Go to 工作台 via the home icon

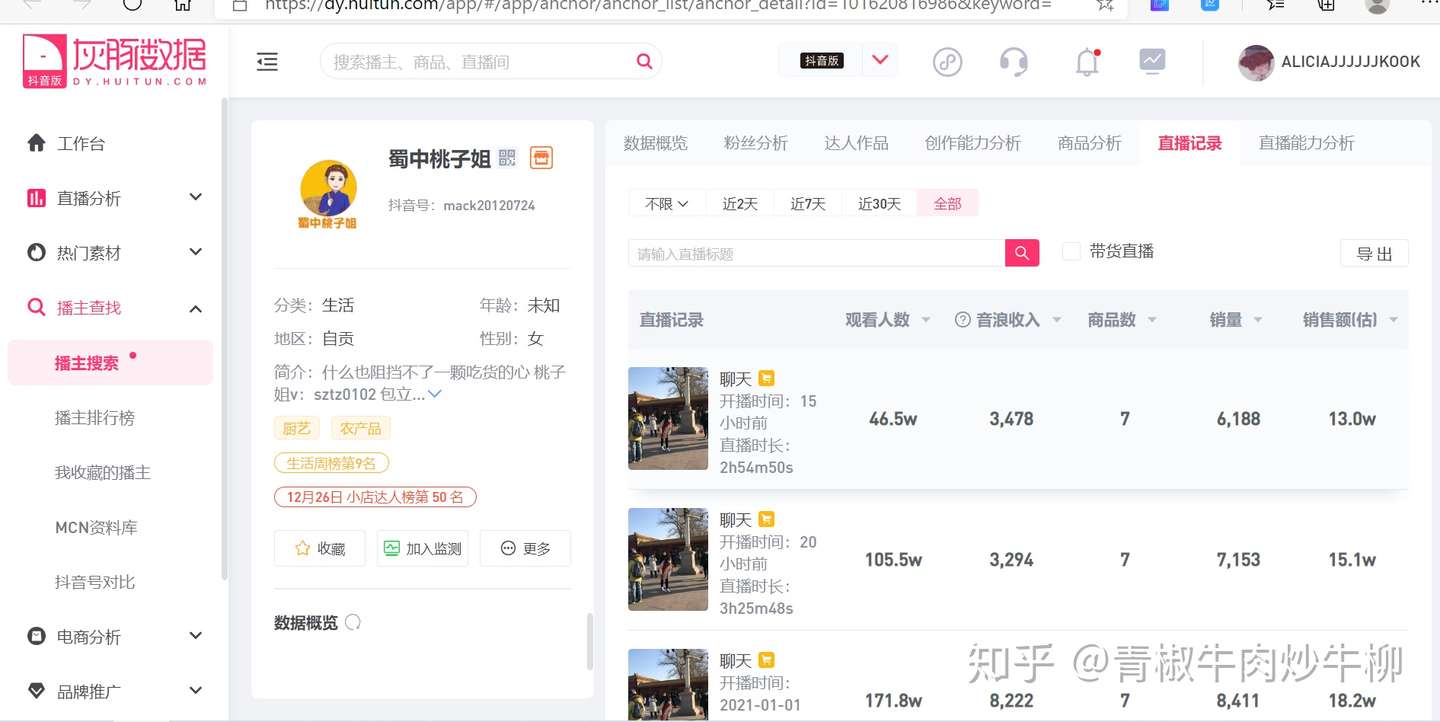(37, 143)
